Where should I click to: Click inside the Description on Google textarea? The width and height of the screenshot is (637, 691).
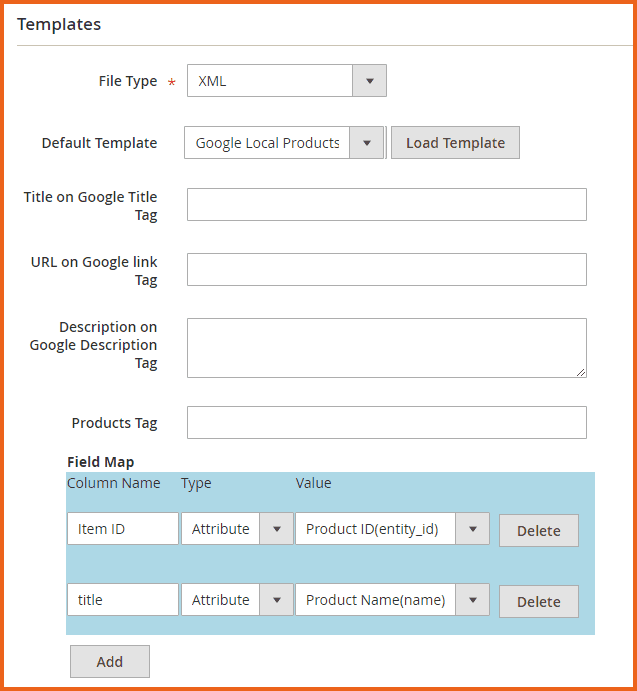pyautogui.click(x=386, y=347)
